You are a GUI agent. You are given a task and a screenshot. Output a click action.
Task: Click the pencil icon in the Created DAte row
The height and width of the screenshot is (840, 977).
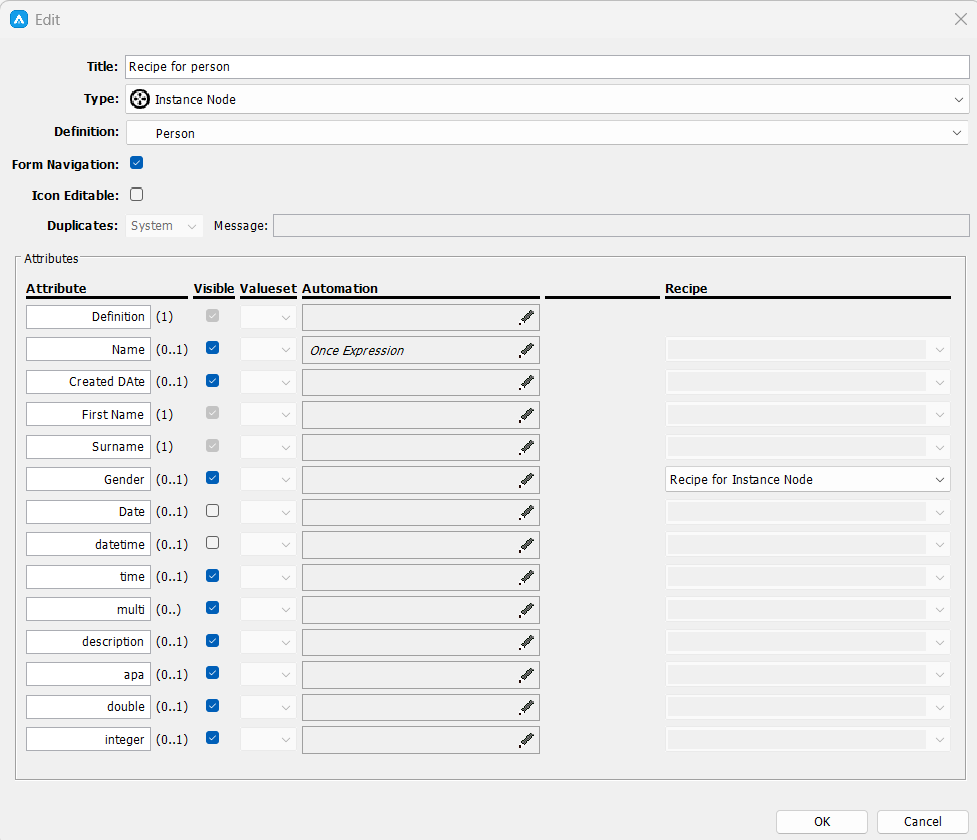pyautogui.click(x=526, y=382)
